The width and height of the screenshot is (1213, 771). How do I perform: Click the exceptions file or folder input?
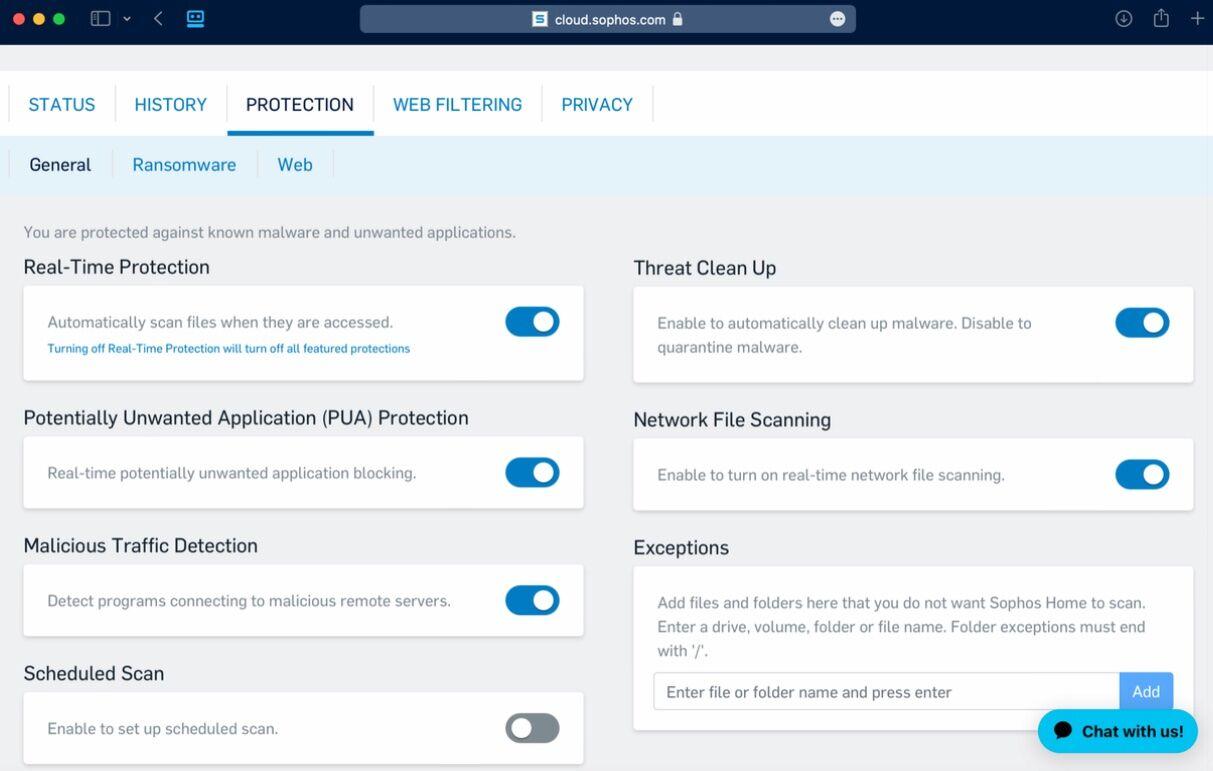tap(887, 692)
